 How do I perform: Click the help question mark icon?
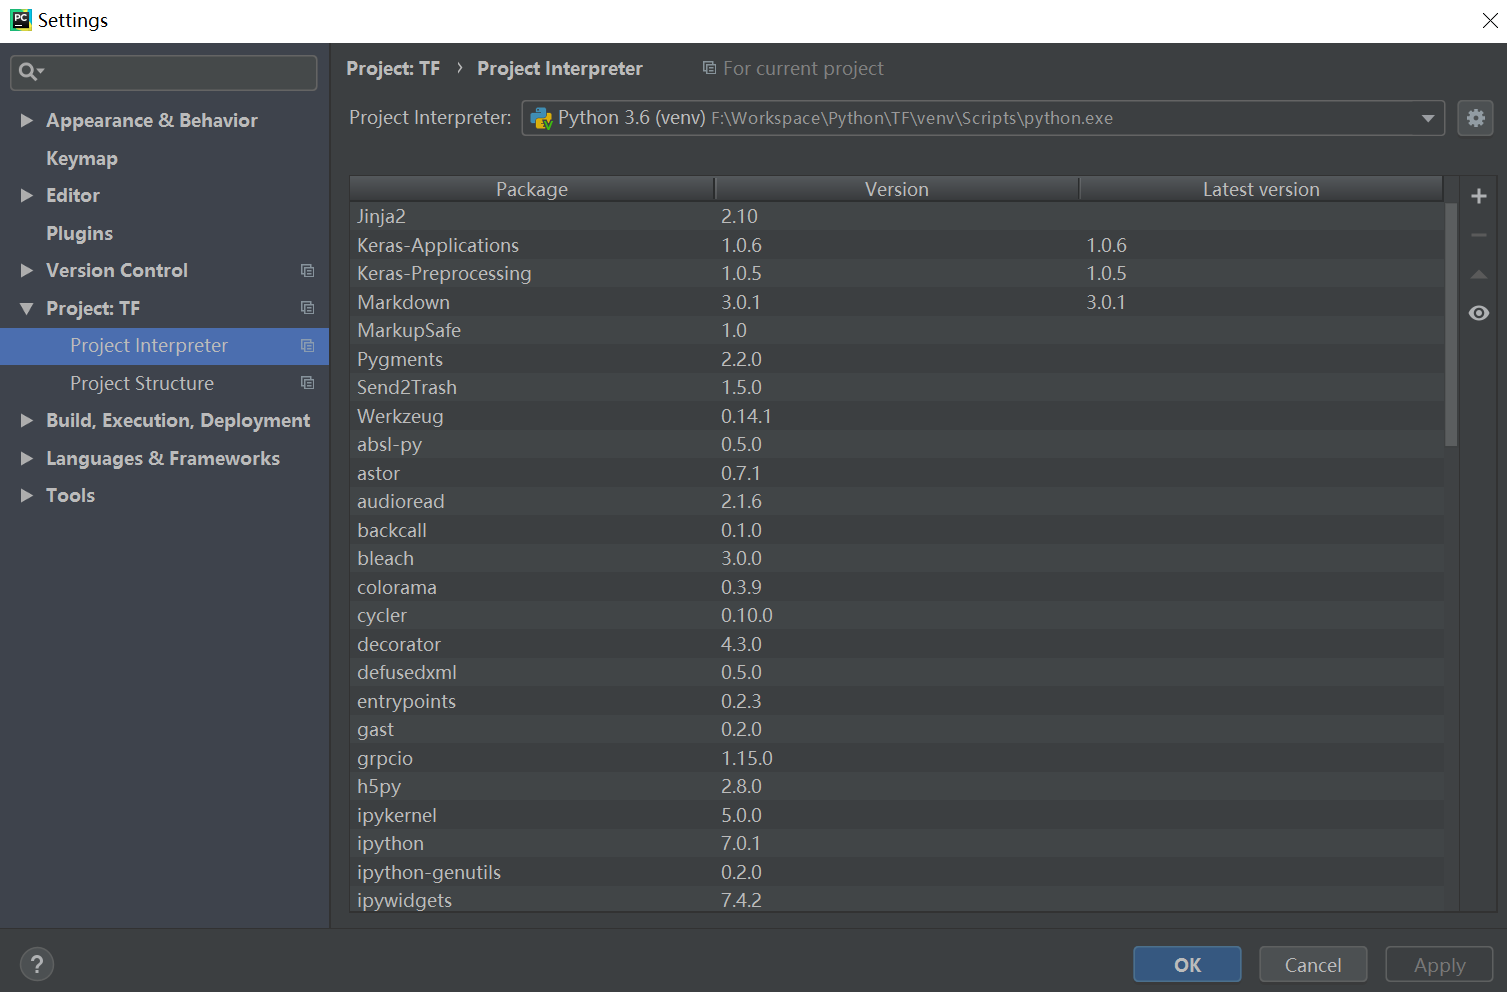coord(37,964)
